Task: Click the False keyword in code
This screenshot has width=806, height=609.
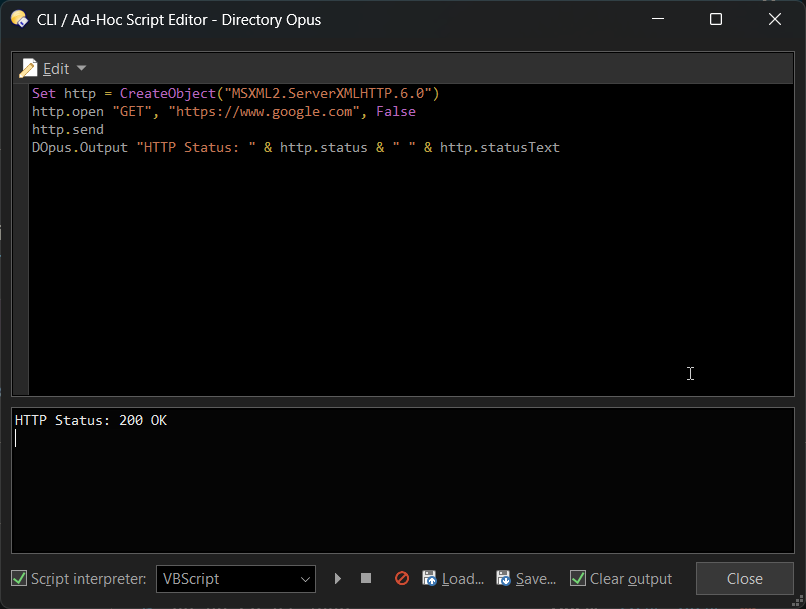Action: pyautogui.click(x=396, y=112)
